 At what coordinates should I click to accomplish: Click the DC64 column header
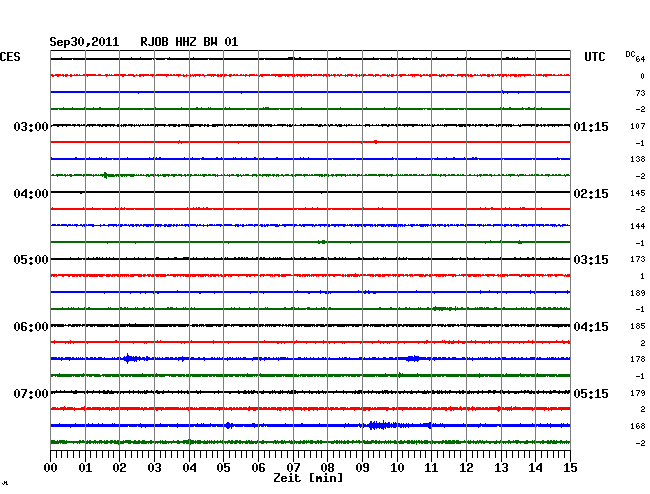pos(635,56)
